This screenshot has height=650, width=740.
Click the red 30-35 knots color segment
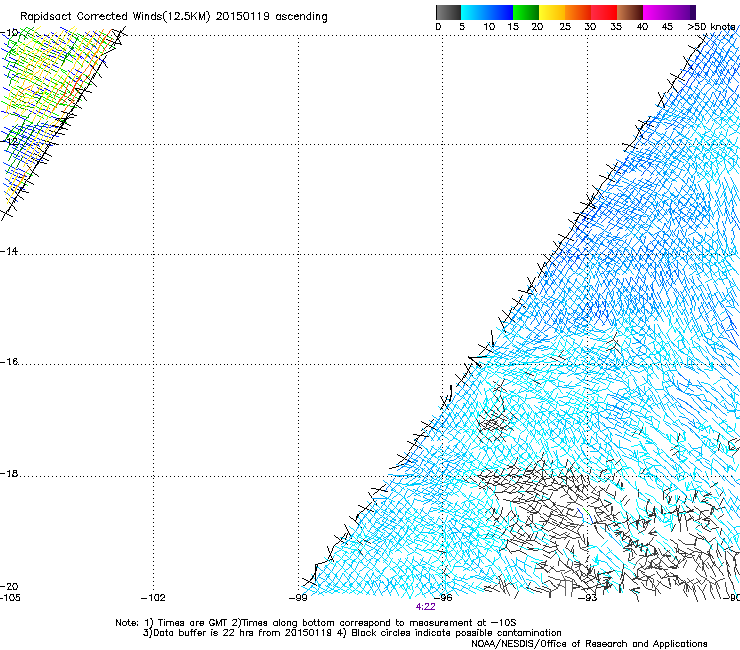tap(604, 12)
